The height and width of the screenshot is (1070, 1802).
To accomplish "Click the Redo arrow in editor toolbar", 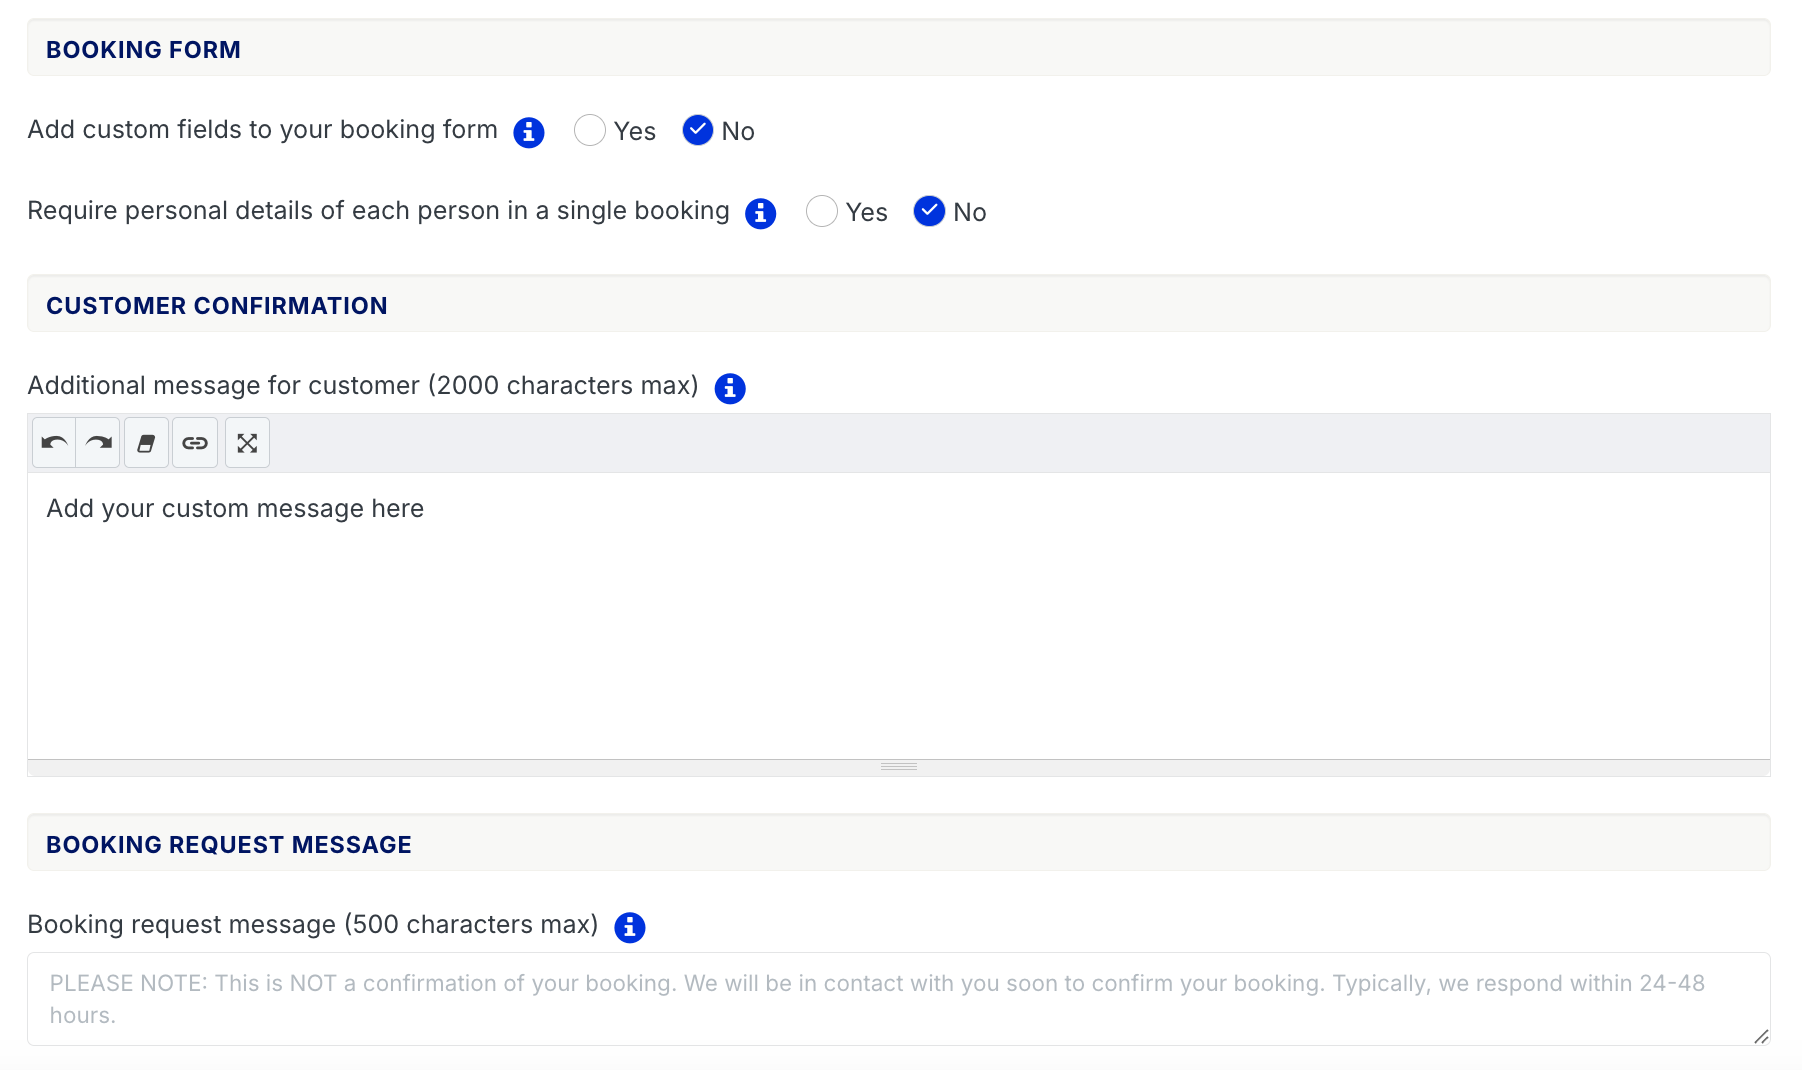I will tap(98, 443).
